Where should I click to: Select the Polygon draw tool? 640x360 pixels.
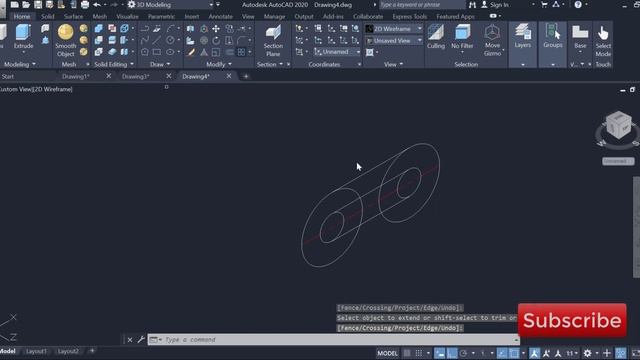click(x=144, y=52)
